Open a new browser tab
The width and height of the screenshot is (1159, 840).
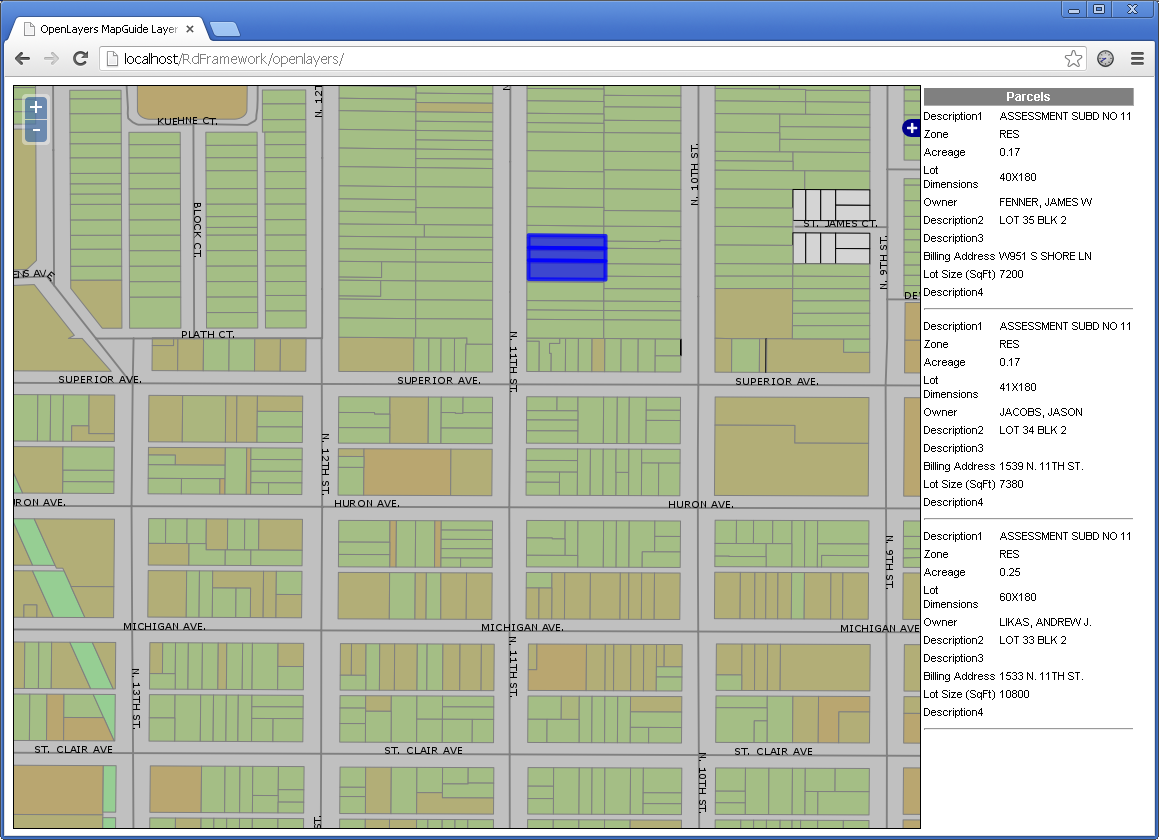tap(224, 29)
